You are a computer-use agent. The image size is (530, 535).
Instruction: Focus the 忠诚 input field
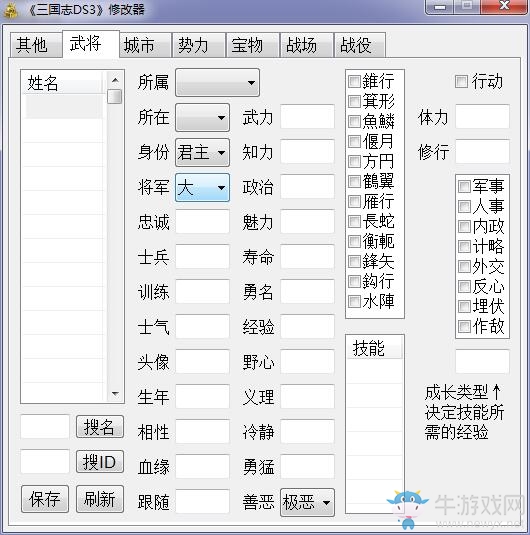[202, 222]
